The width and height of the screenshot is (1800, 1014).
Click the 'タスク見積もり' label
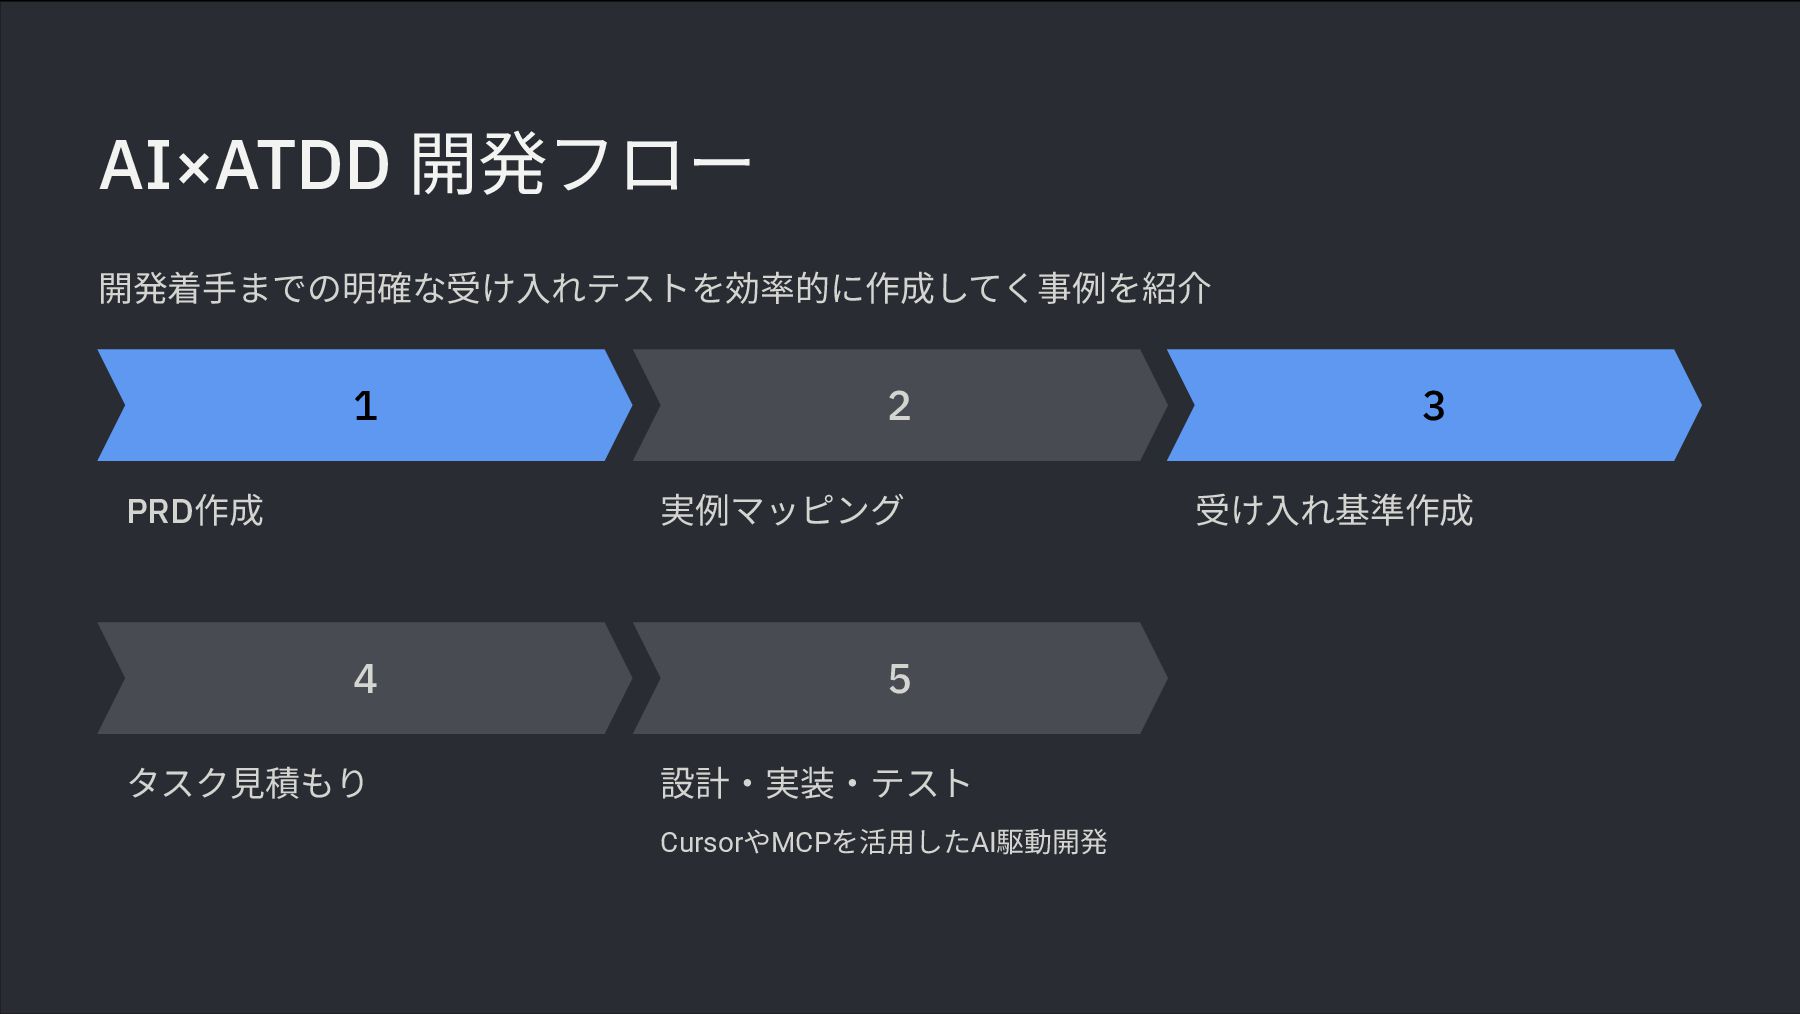pyautogui.click(x=247, y=783)
